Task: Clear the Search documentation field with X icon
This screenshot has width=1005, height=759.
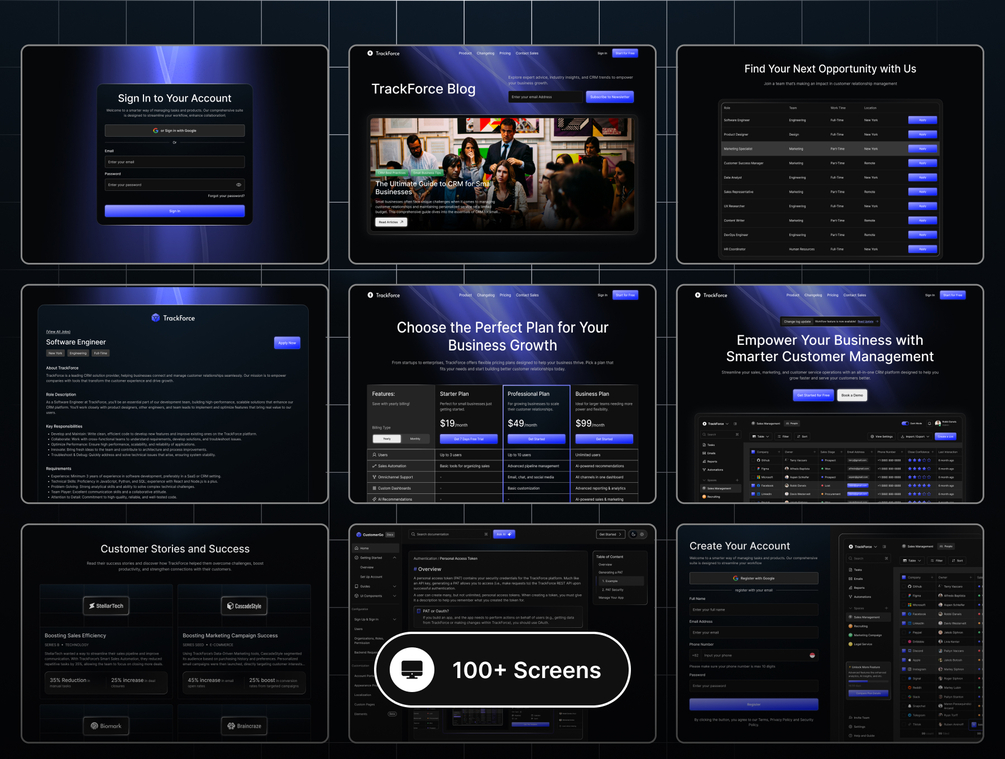Action: [x=486, y=534]
